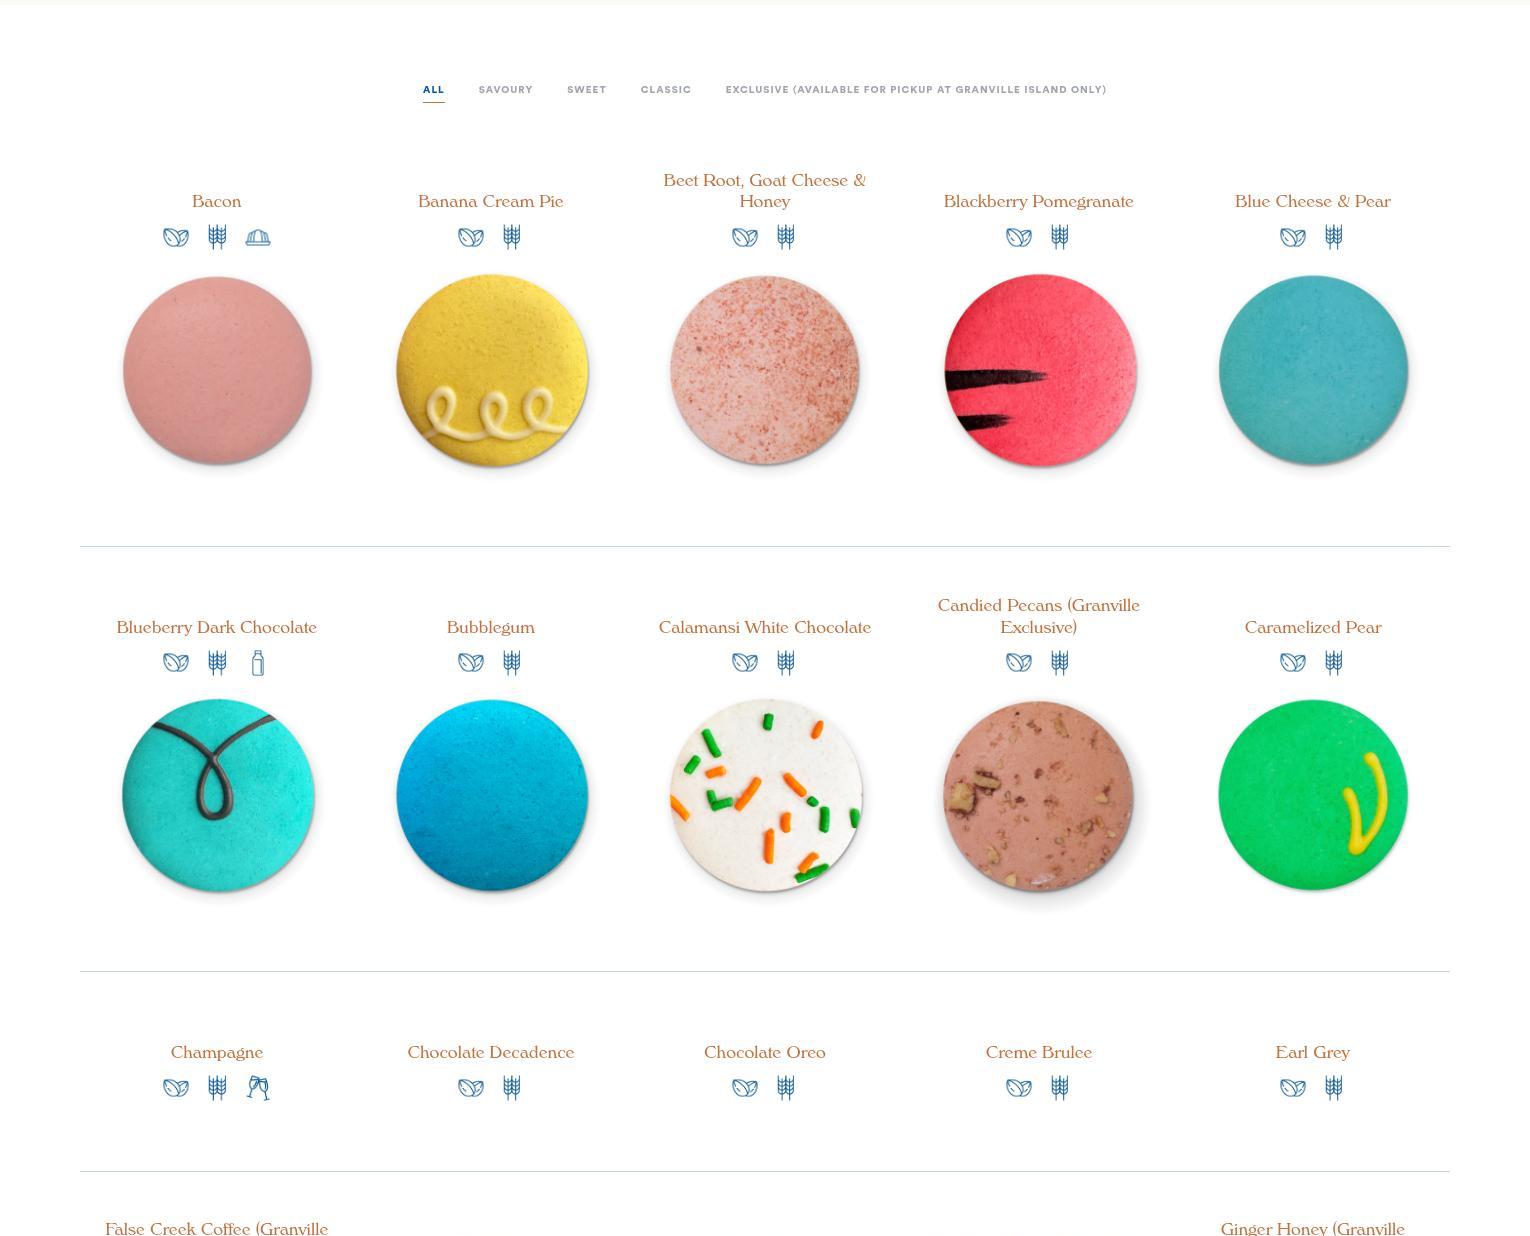Click the almond icon under Creme Brulee
The width and height of the screenshot is (1530, 1236).
point(1018,1088)
